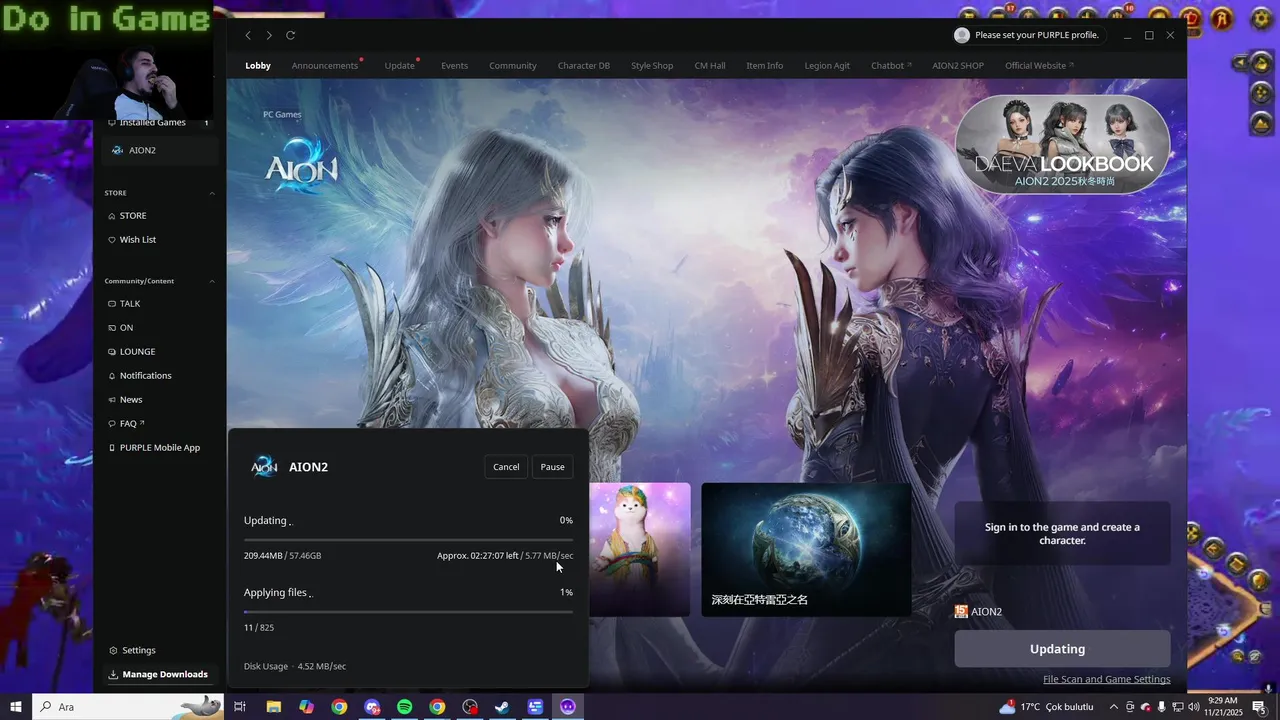Image resolution: width=1280 pixels, height=720 pixels.
Task: Collapse the STORE section chevron
Action: point(212,193)
